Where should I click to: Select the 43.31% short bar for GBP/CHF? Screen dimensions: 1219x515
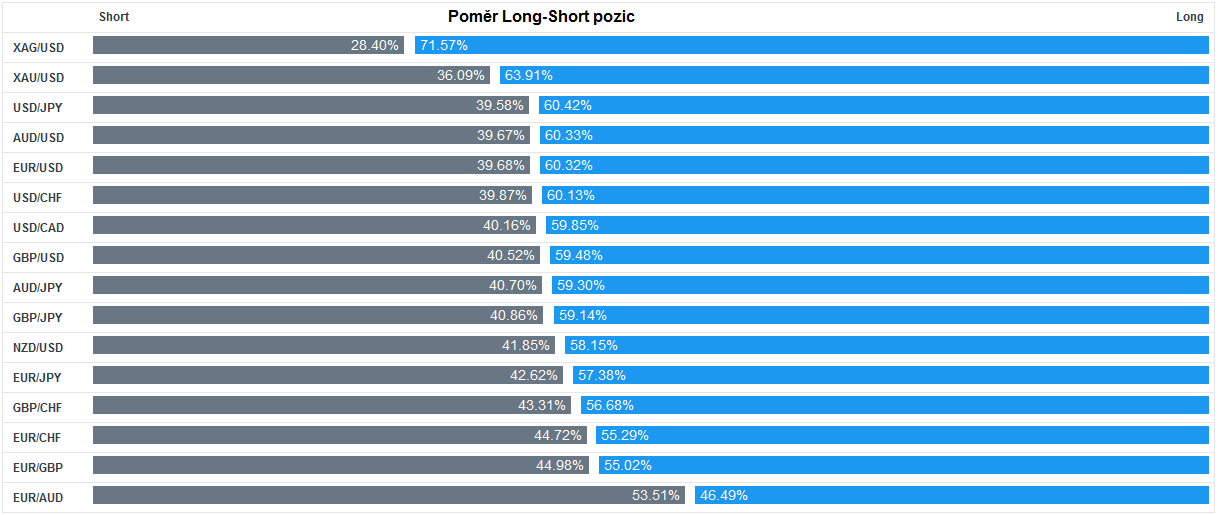click(331, 405)
